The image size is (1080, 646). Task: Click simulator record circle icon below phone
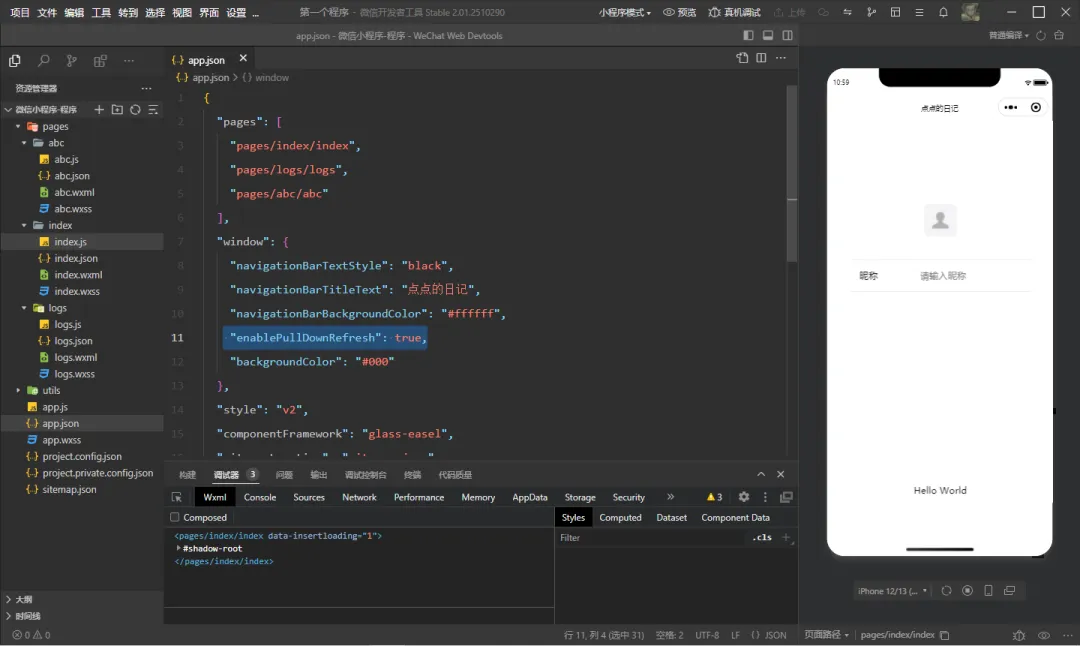pyautogui.click(x=967, y=591)
